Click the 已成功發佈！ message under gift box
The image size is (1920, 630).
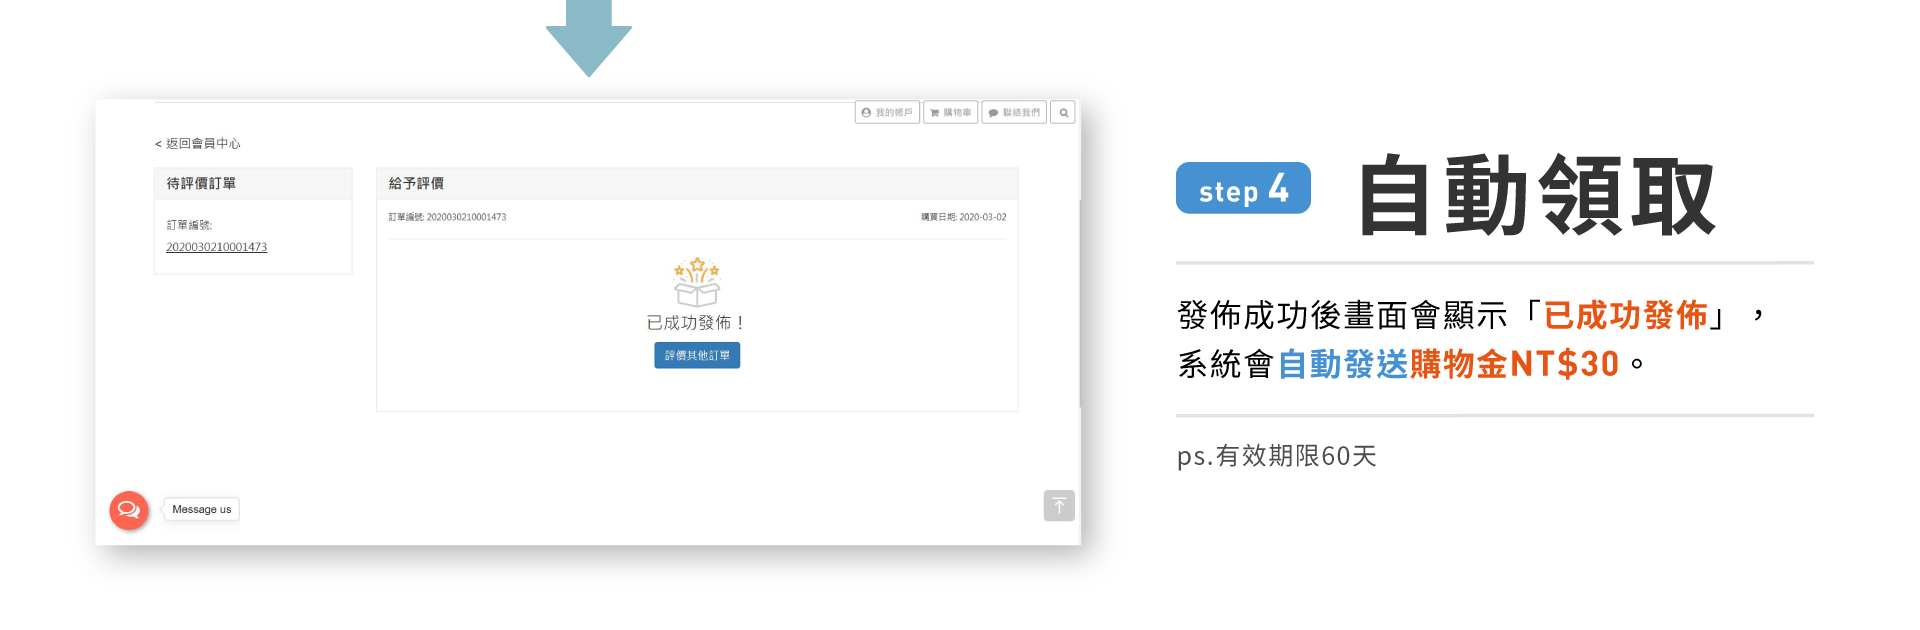696,323
